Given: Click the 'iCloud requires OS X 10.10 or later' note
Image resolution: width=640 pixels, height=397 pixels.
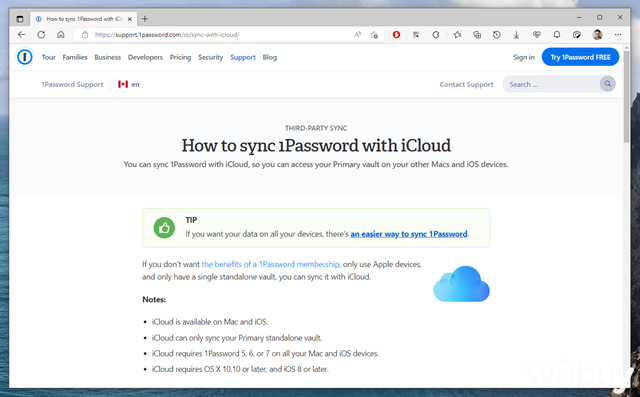Looking at the screenshot, I should 240,369.
